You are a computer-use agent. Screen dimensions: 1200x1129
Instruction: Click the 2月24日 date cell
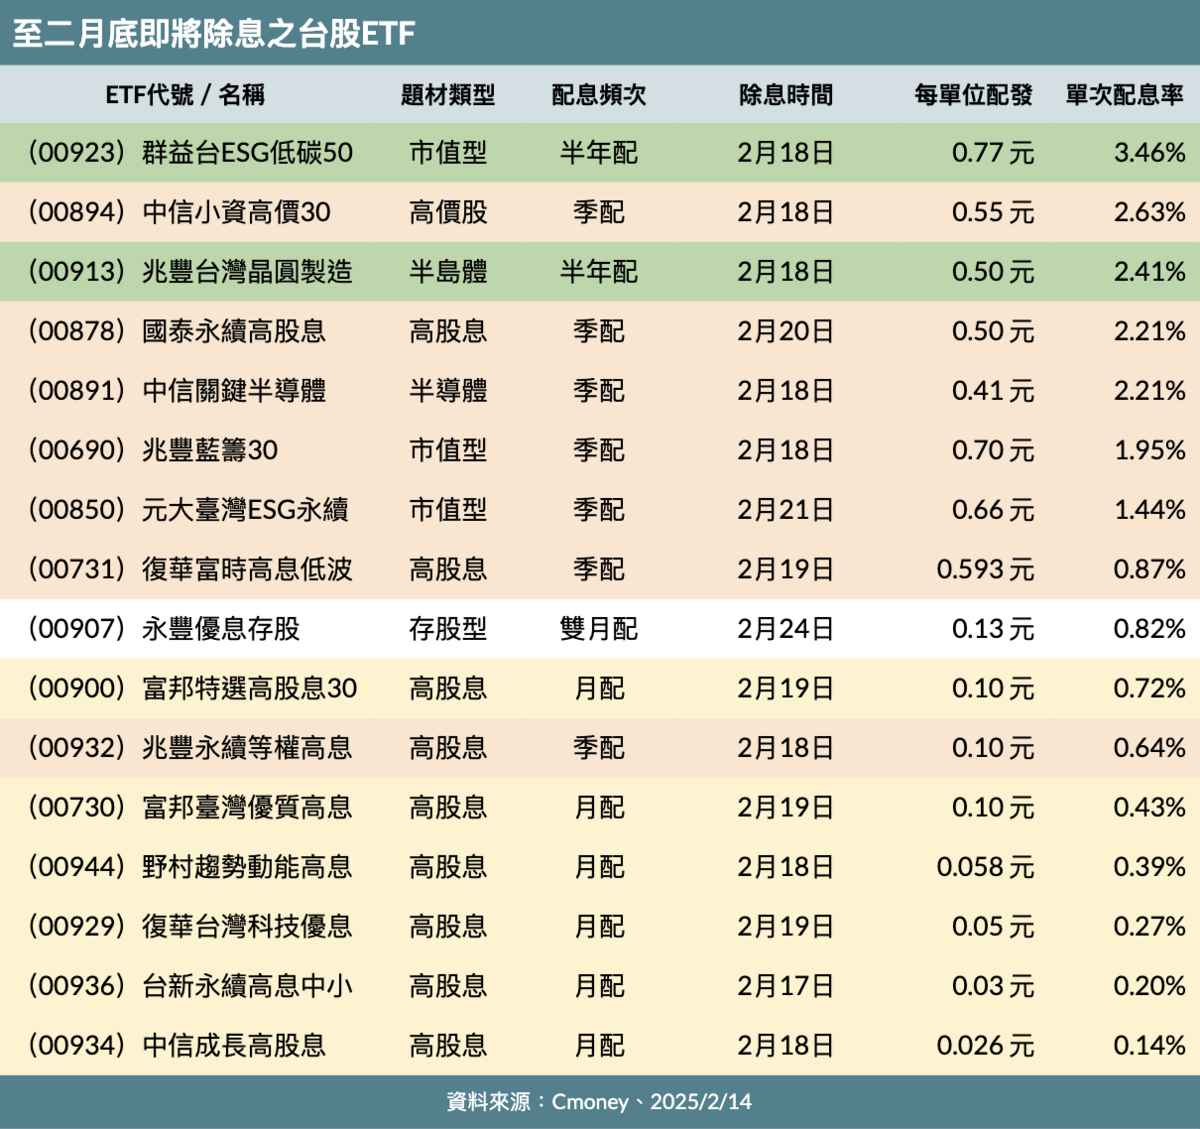785,629
